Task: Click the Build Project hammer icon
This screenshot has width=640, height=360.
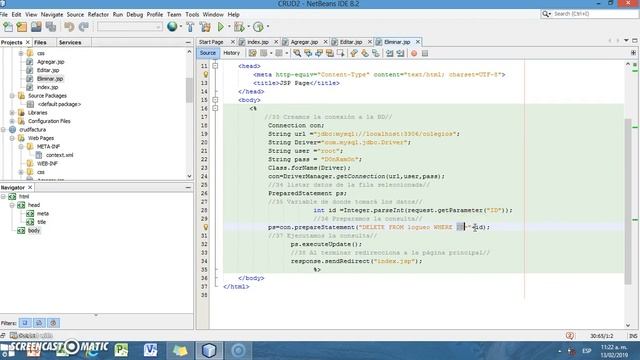Action: (190, 27)
